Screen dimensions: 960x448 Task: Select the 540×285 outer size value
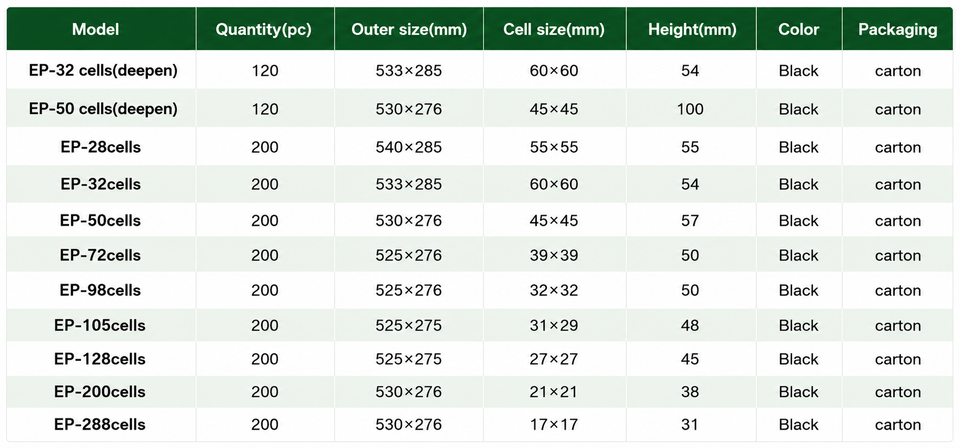408,147
